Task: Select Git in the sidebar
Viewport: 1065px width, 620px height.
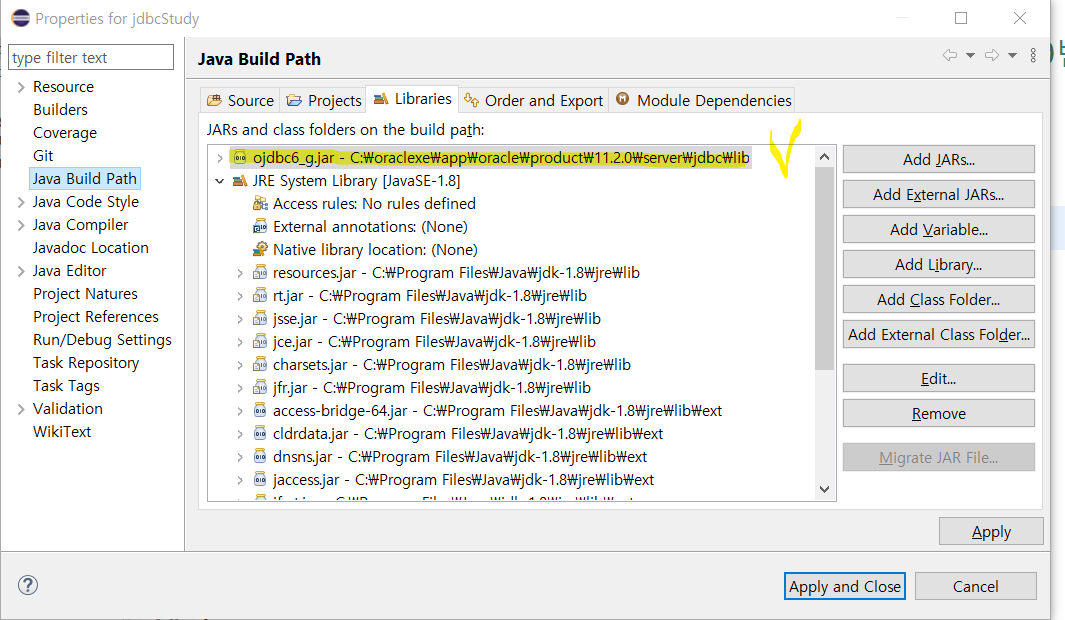Action: (x=43, y=156)
